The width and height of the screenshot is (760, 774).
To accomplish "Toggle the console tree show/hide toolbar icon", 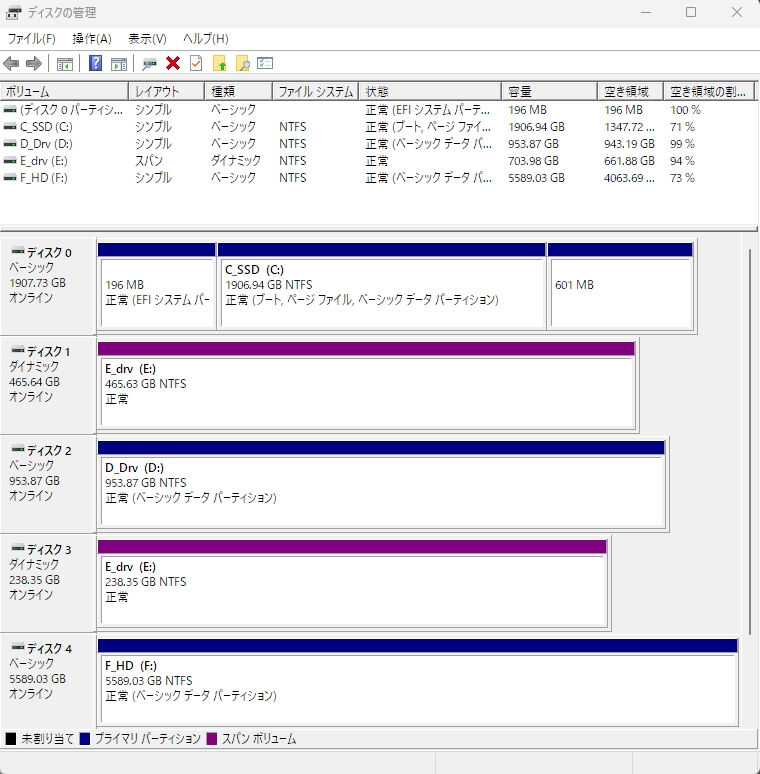I will pos(65,64).
